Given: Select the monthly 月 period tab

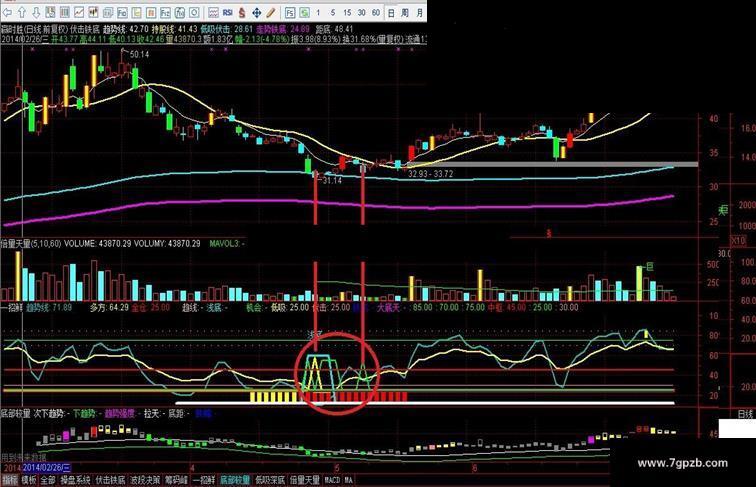Looking at the screenshot, I should click(x=419, y=13).
